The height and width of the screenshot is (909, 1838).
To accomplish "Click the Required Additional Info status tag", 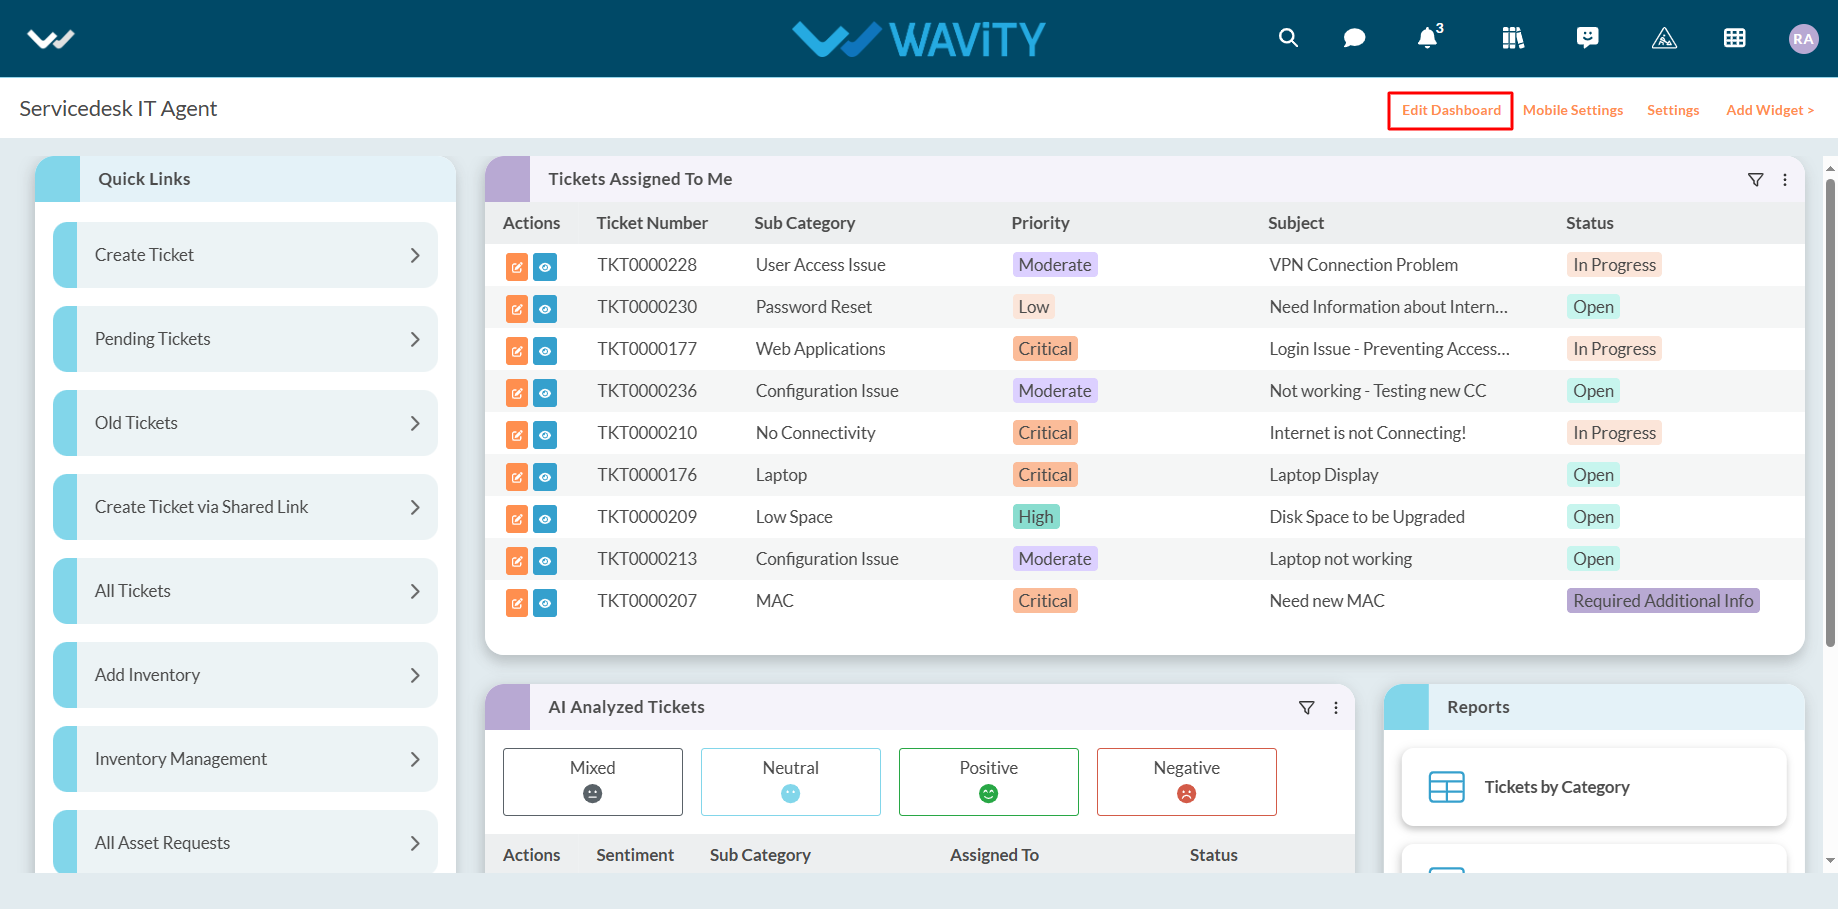I will click(x=1663, y=601).
